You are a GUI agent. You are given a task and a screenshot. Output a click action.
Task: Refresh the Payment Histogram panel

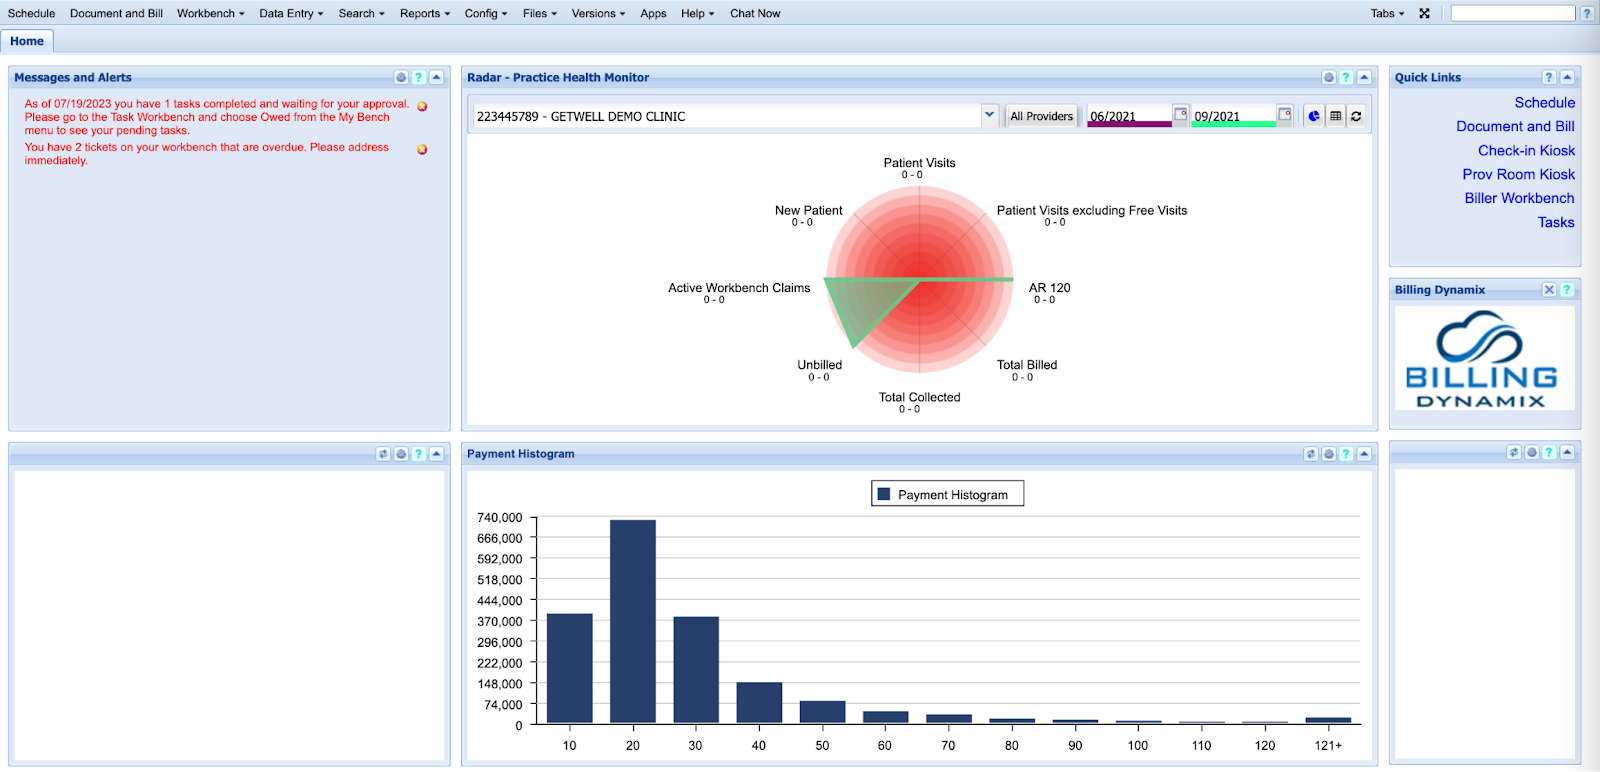1310,454
